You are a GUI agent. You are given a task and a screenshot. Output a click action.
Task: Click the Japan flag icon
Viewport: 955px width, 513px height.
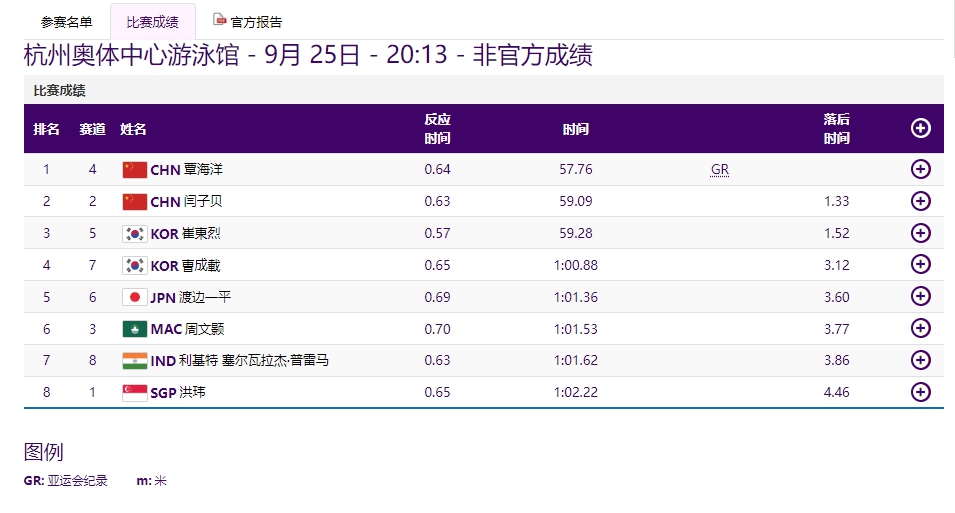[134, 297]
